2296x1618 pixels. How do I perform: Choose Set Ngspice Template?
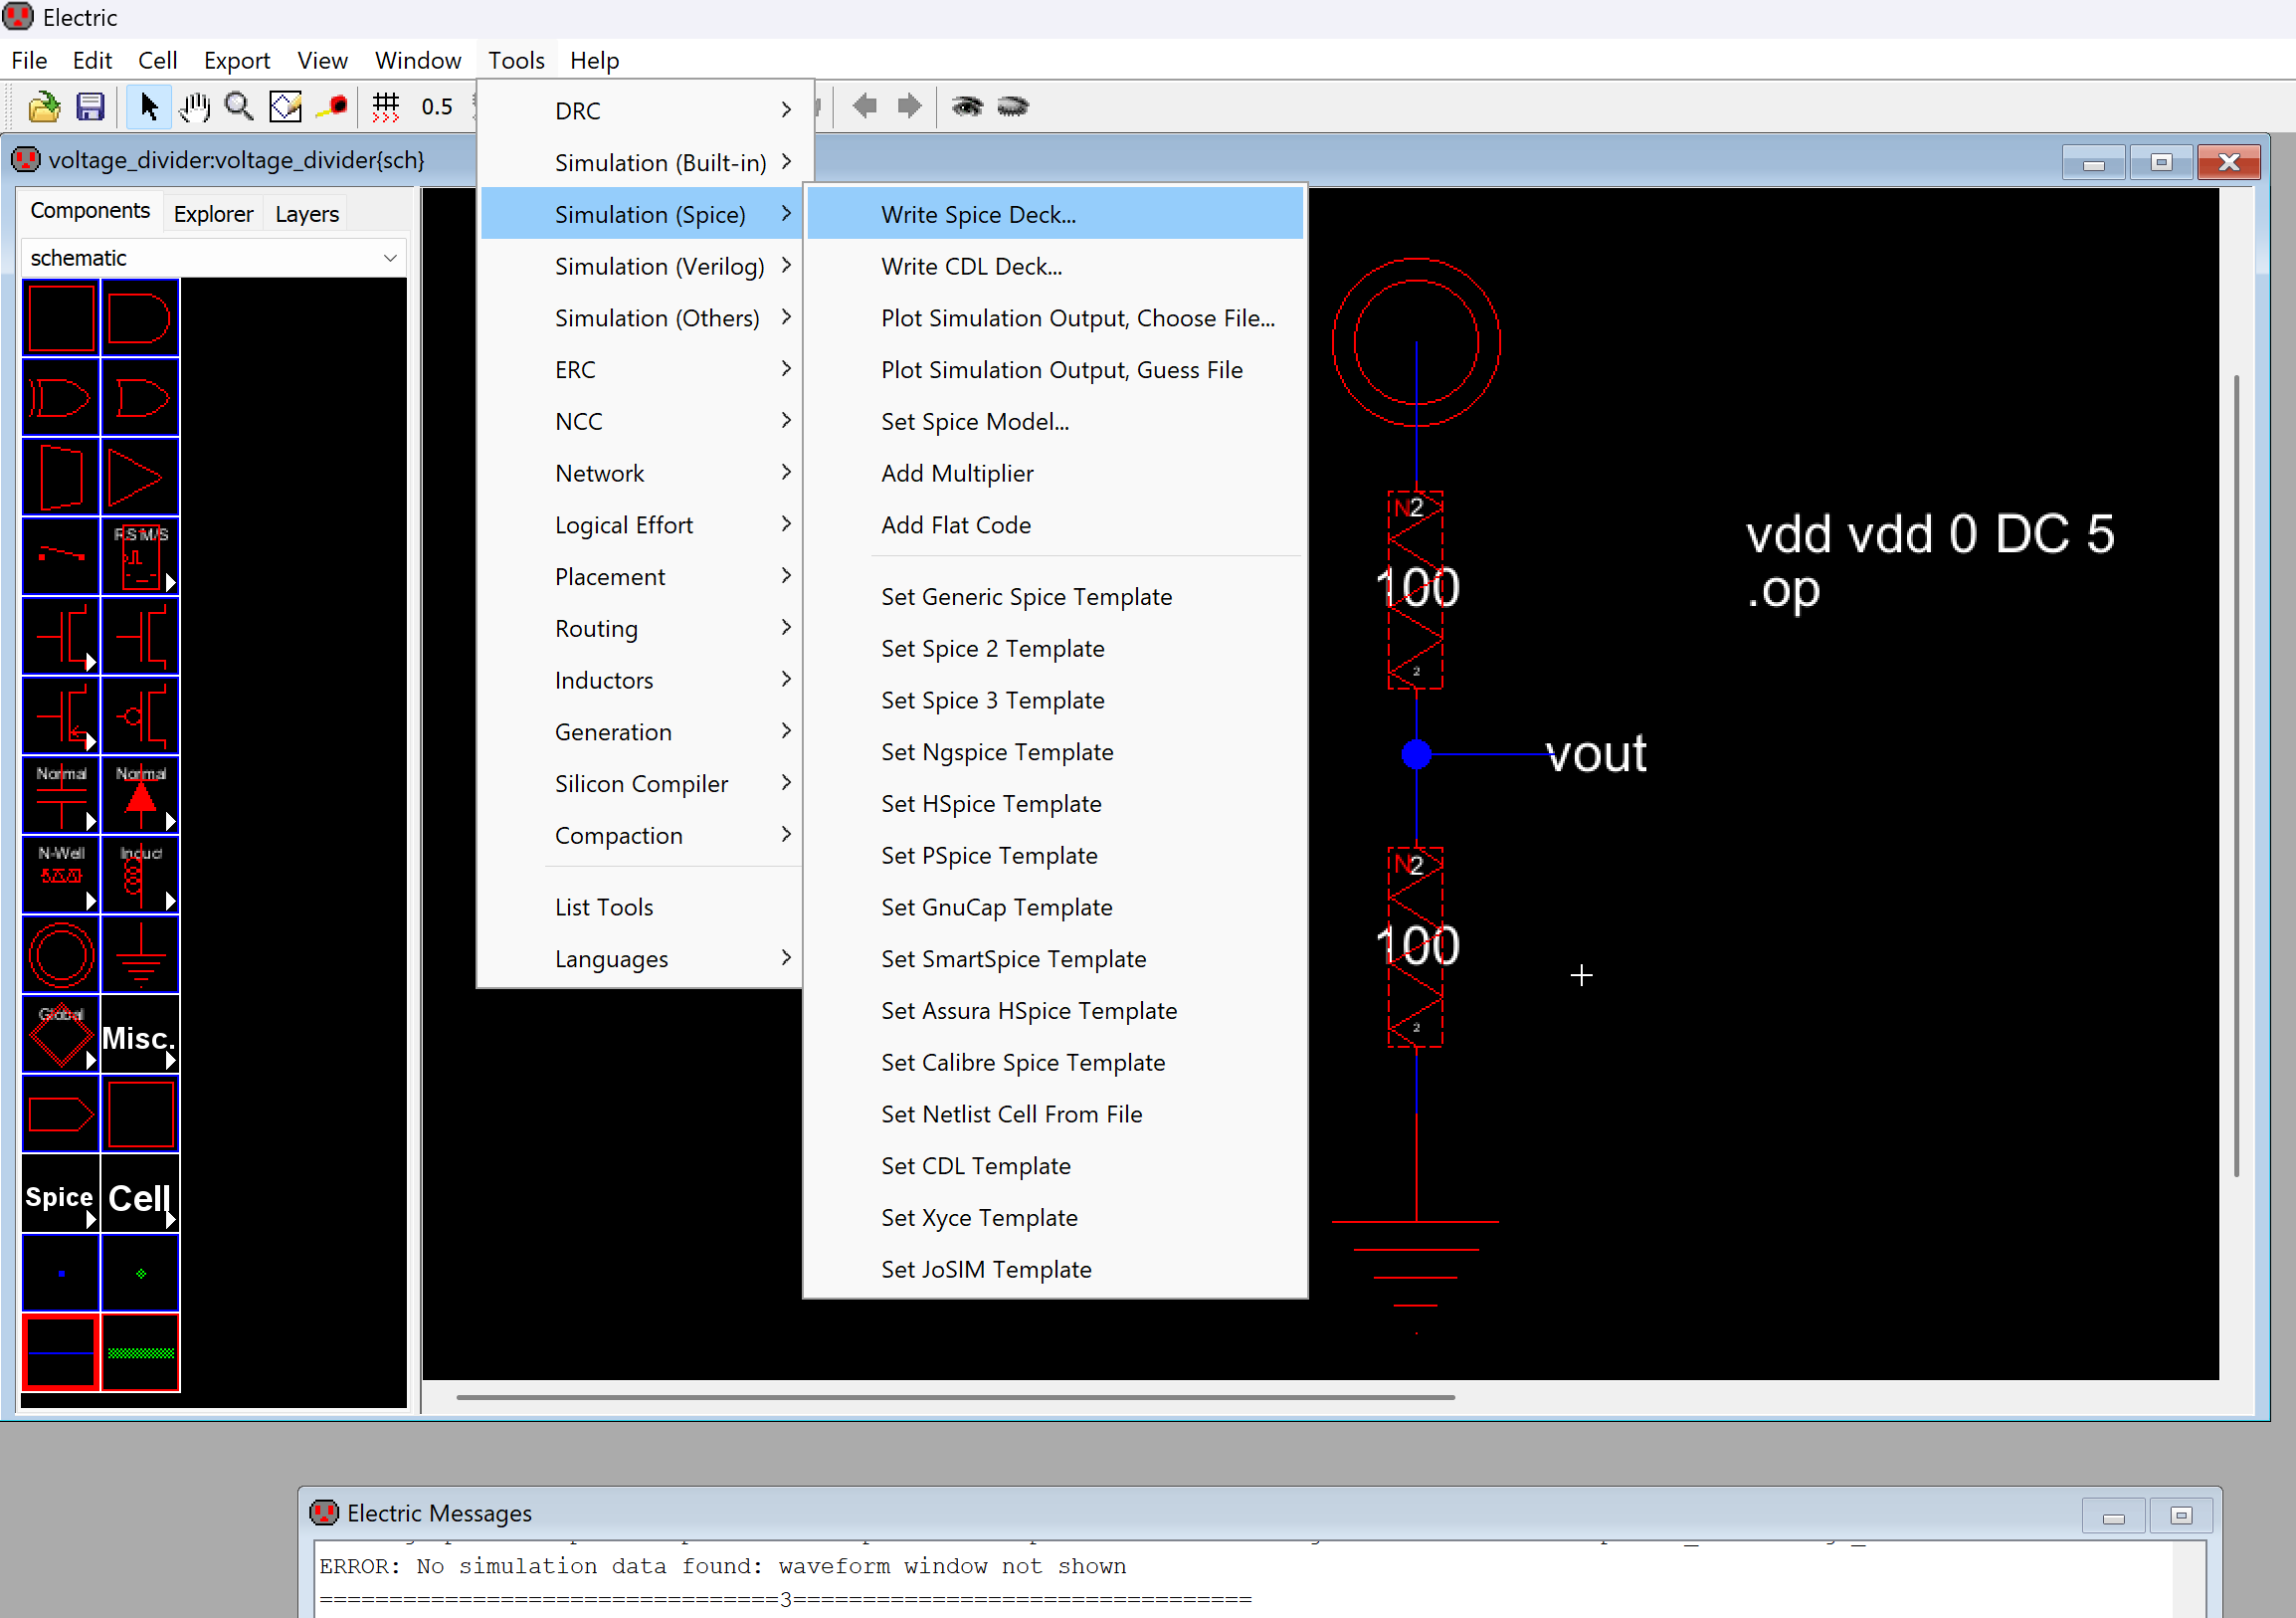pyautogui.click(x=1054, y=752)
